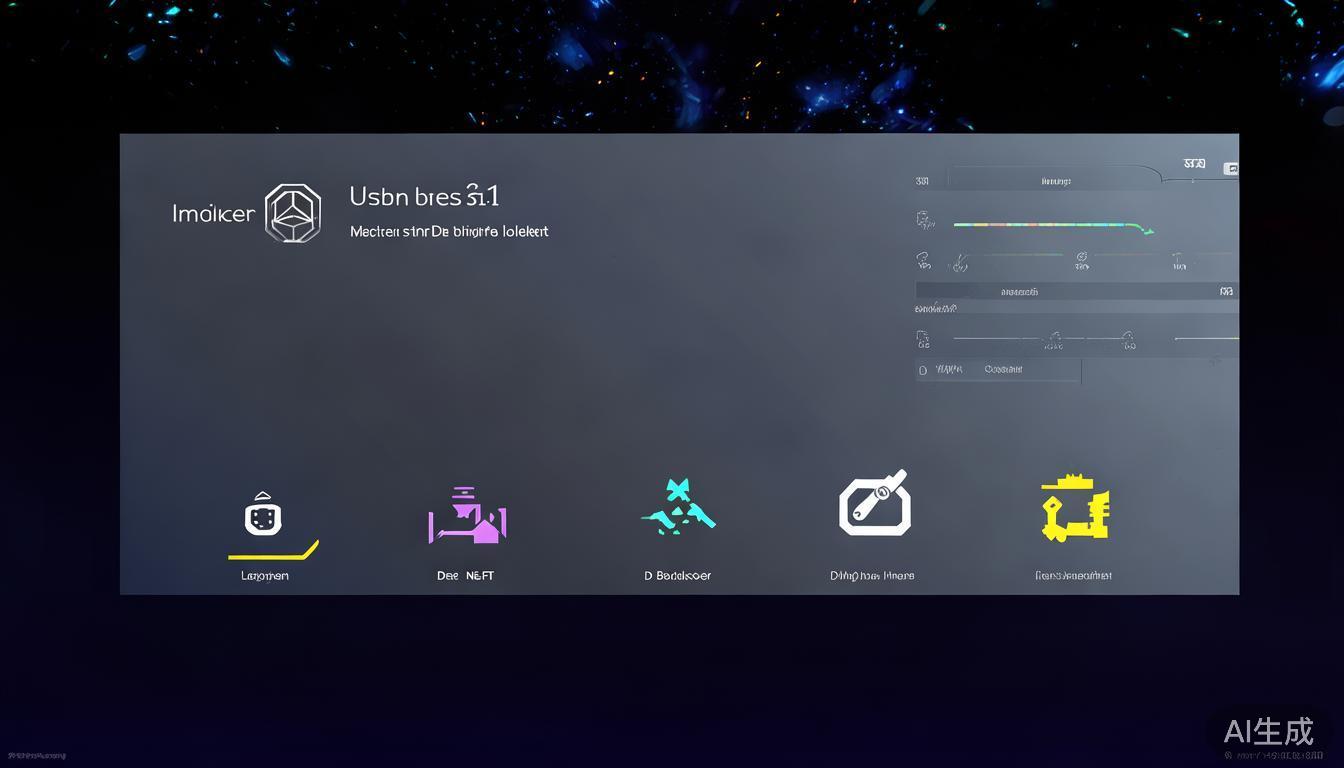Click the Launcher label under the dice icon
The height and width of the screenshot is (768, 1344).
pyautogui.click(x=263, y=575)
